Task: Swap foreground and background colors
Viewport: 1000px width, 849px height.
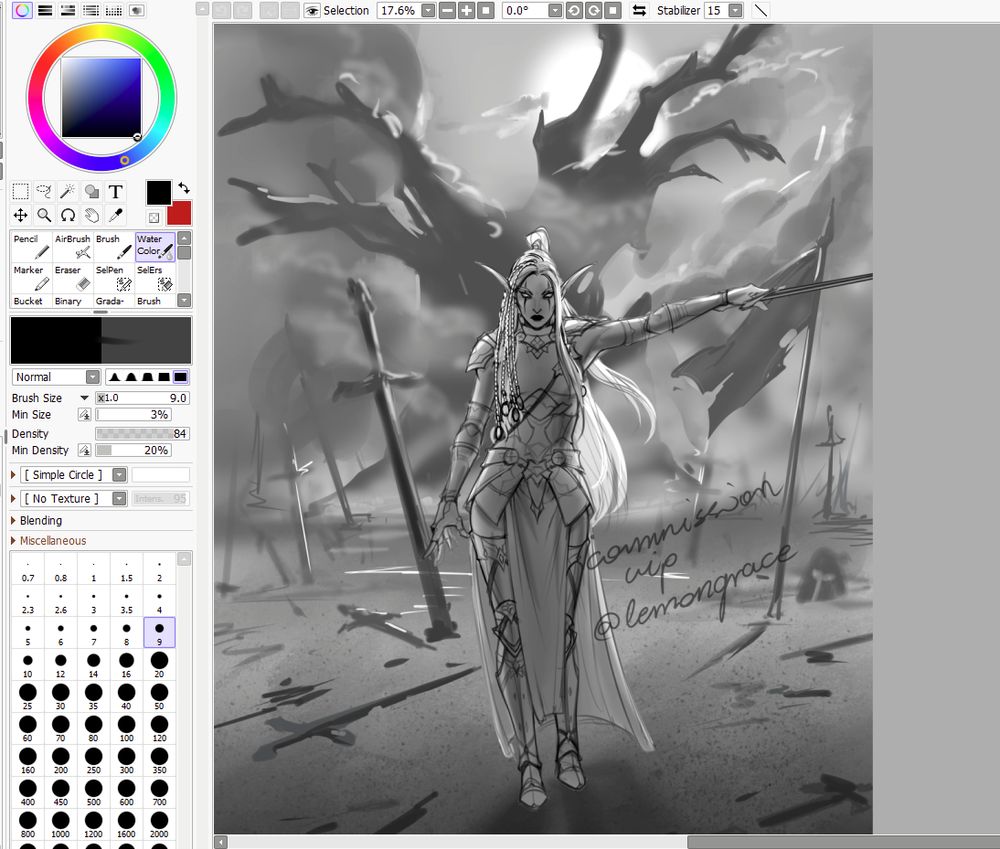Action: 184,188
